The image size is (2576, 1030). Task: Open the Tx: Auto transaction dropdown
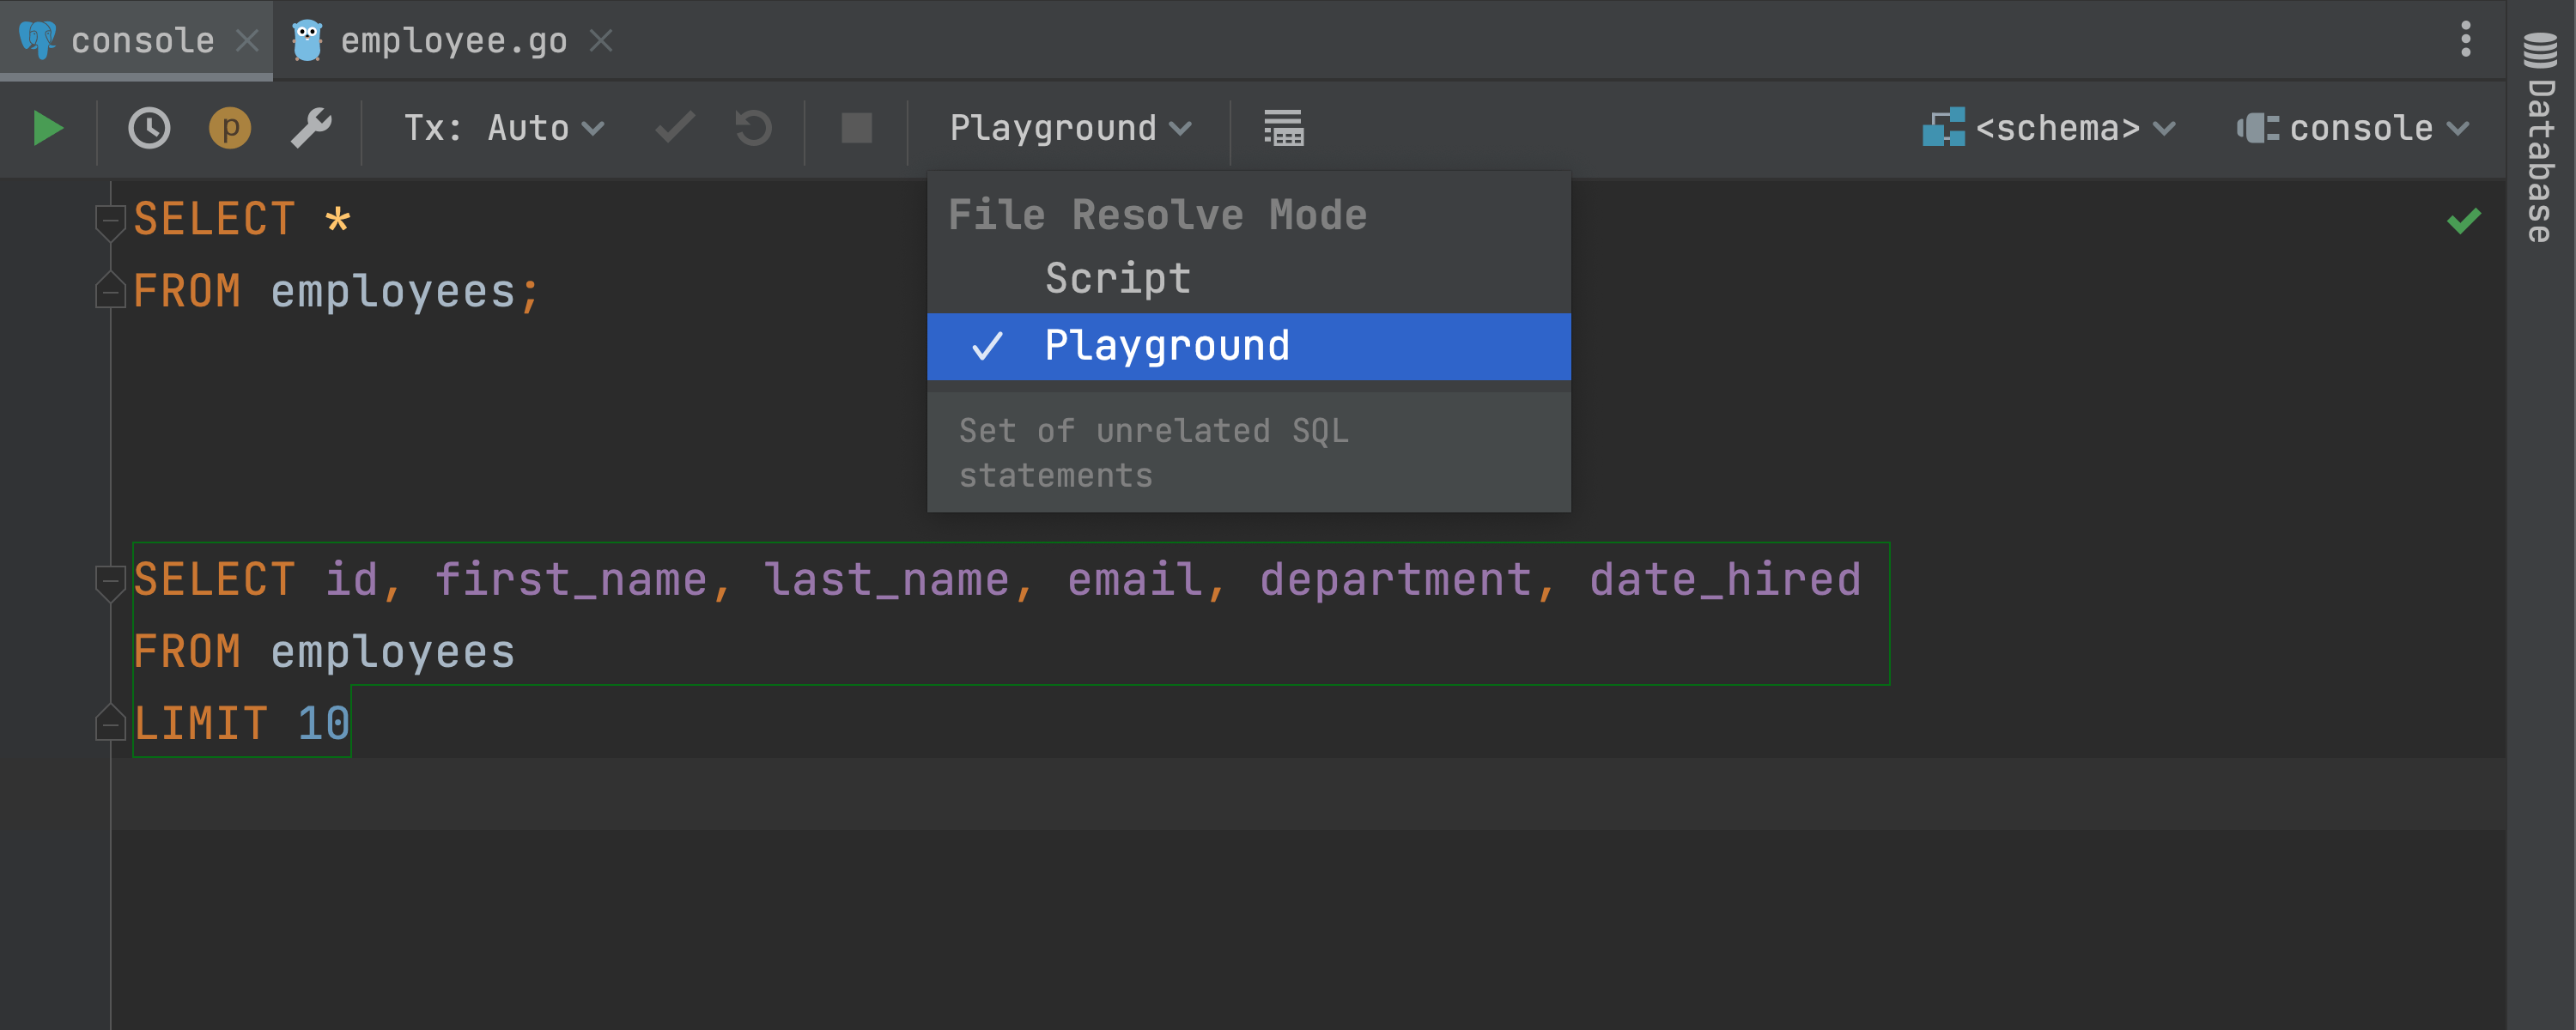pyautogui.click(x=503, y=128)
